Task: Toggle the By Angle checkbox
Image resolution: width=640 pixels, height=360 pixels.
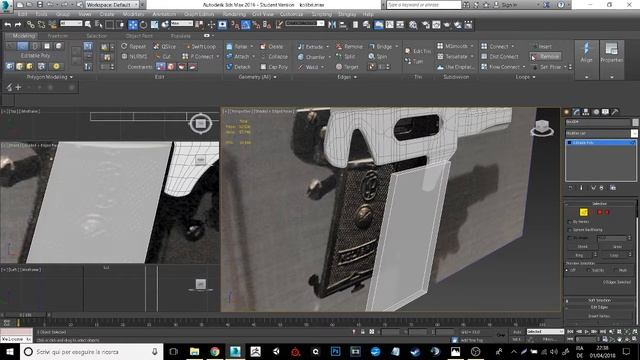Action: tap(570, 238)
